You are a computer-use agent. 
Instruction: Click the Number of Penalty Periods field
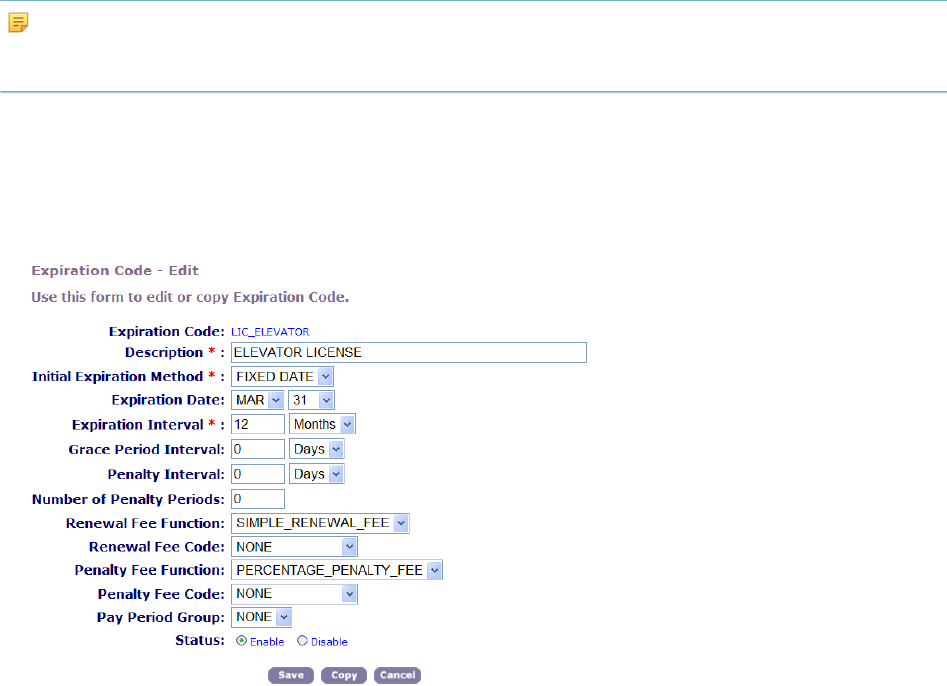[258, 499]
